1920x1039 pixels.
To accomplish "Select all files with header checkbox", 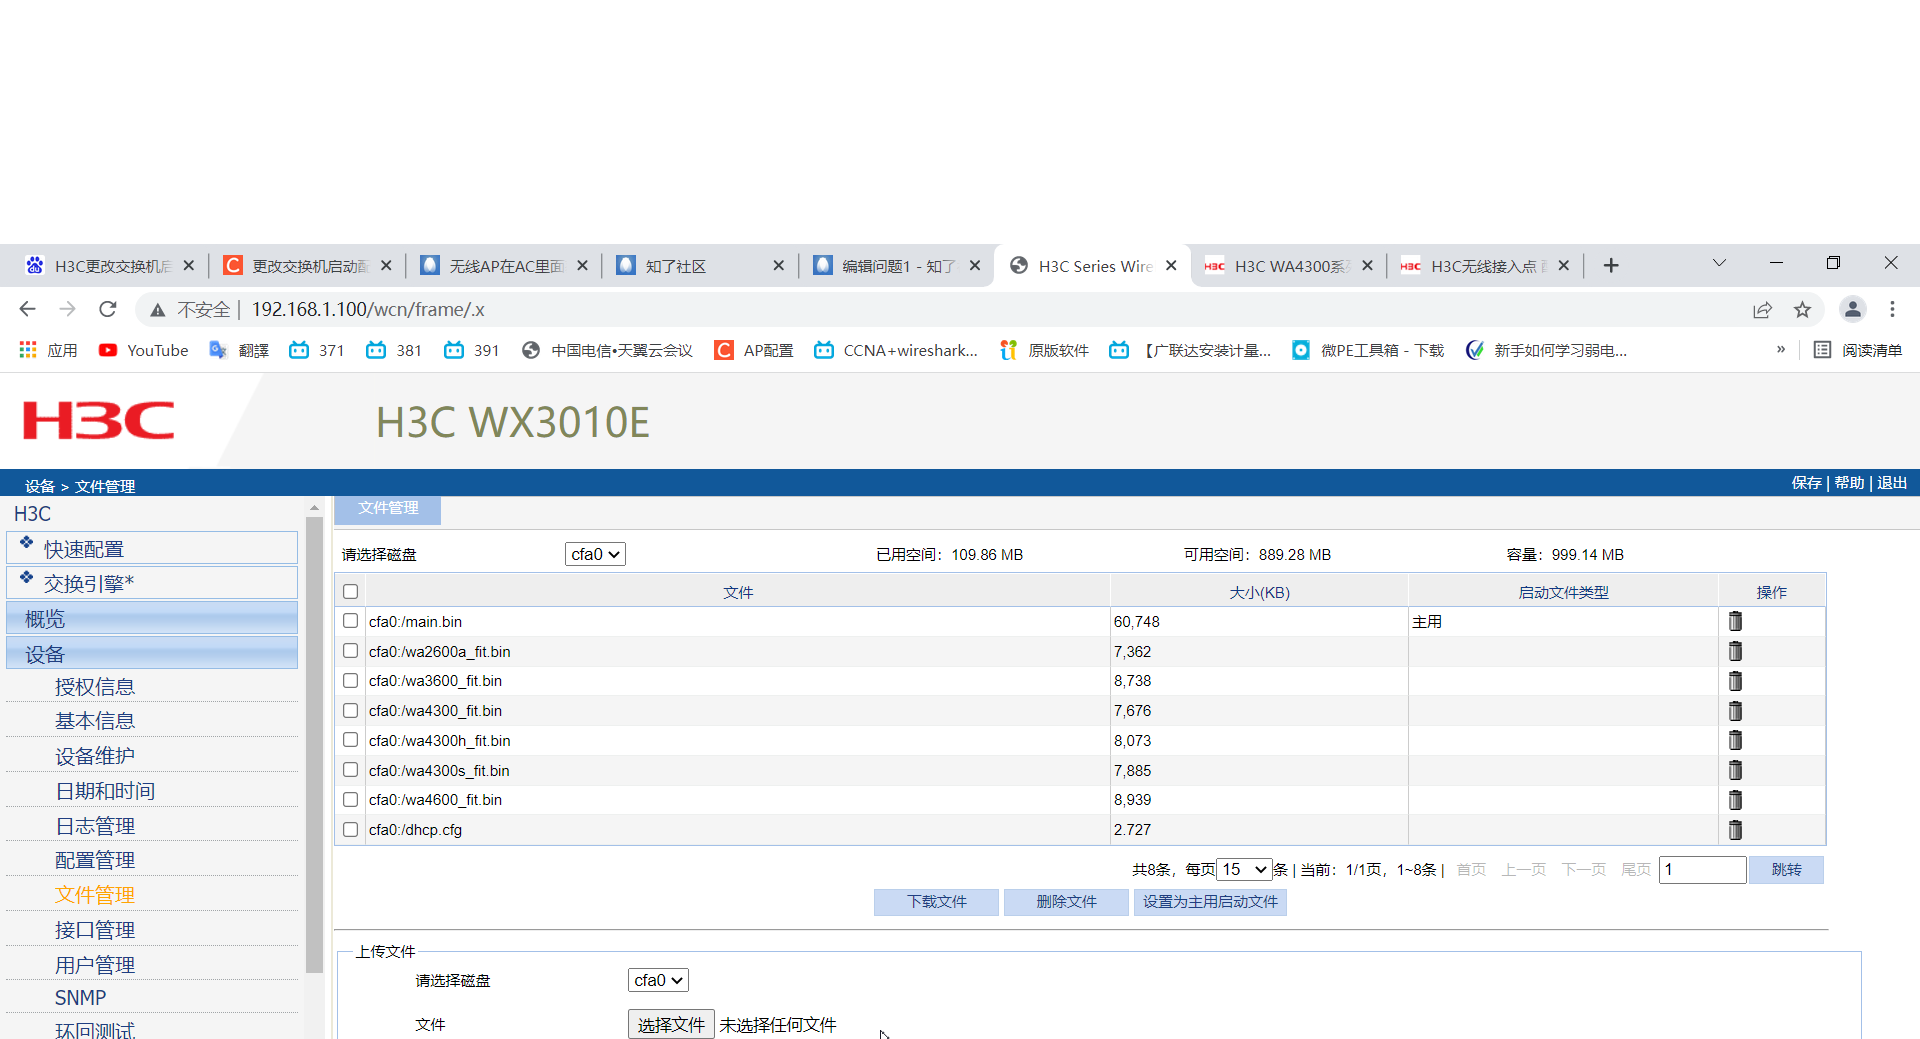I will pyautogui.click(x=350, y=592).
